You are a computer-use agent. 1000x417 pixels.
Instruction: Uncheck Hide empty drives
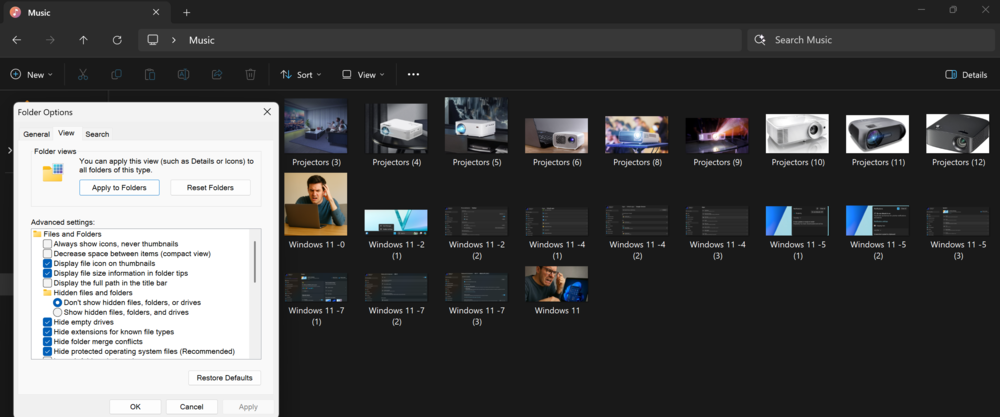[x=47, y=322]
